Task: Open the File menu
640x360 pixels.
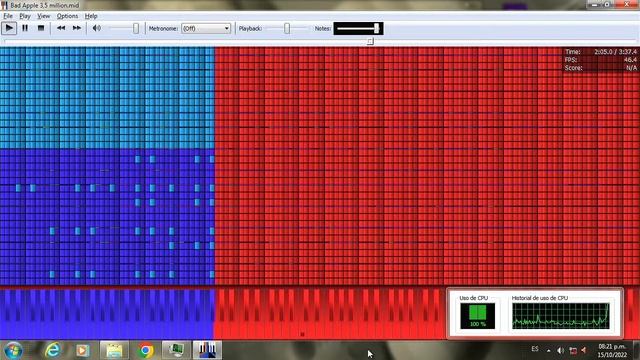Action: tap(8, 16)
